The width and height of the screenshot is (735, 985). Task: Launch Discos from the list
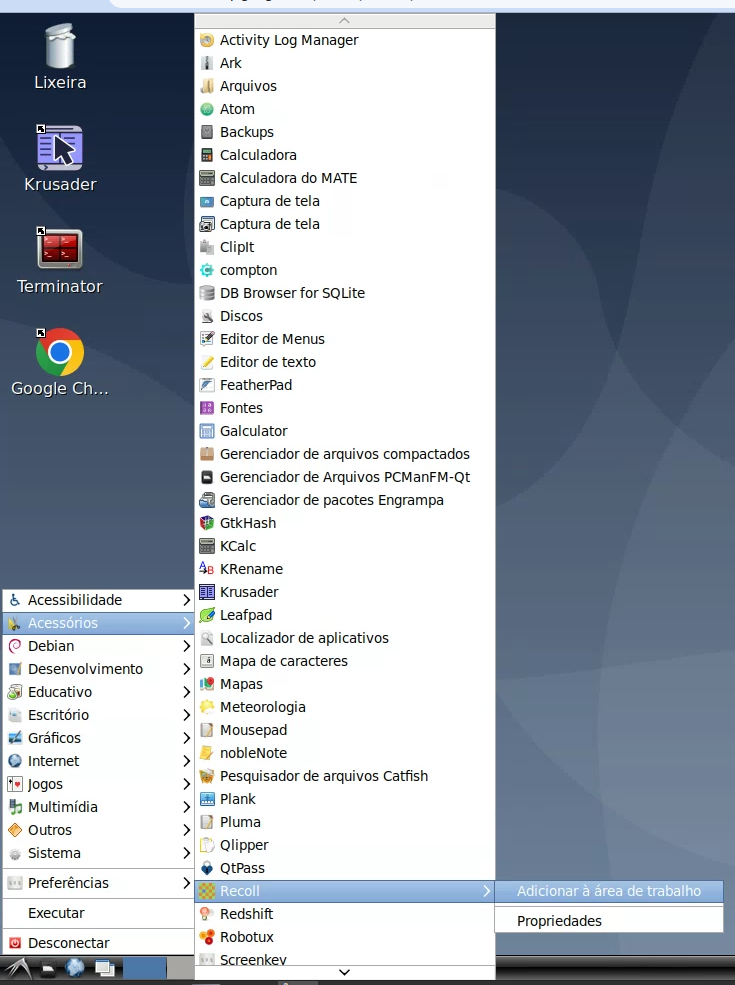345,316
